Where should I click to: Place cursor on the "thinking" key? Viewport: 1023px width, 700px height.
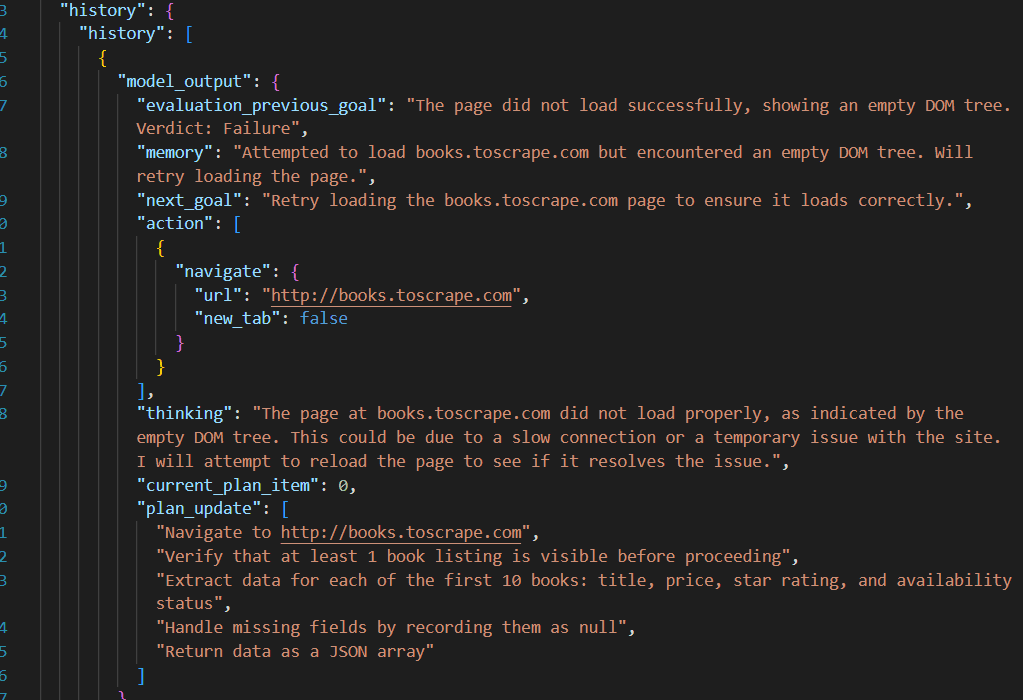[189, 413]
